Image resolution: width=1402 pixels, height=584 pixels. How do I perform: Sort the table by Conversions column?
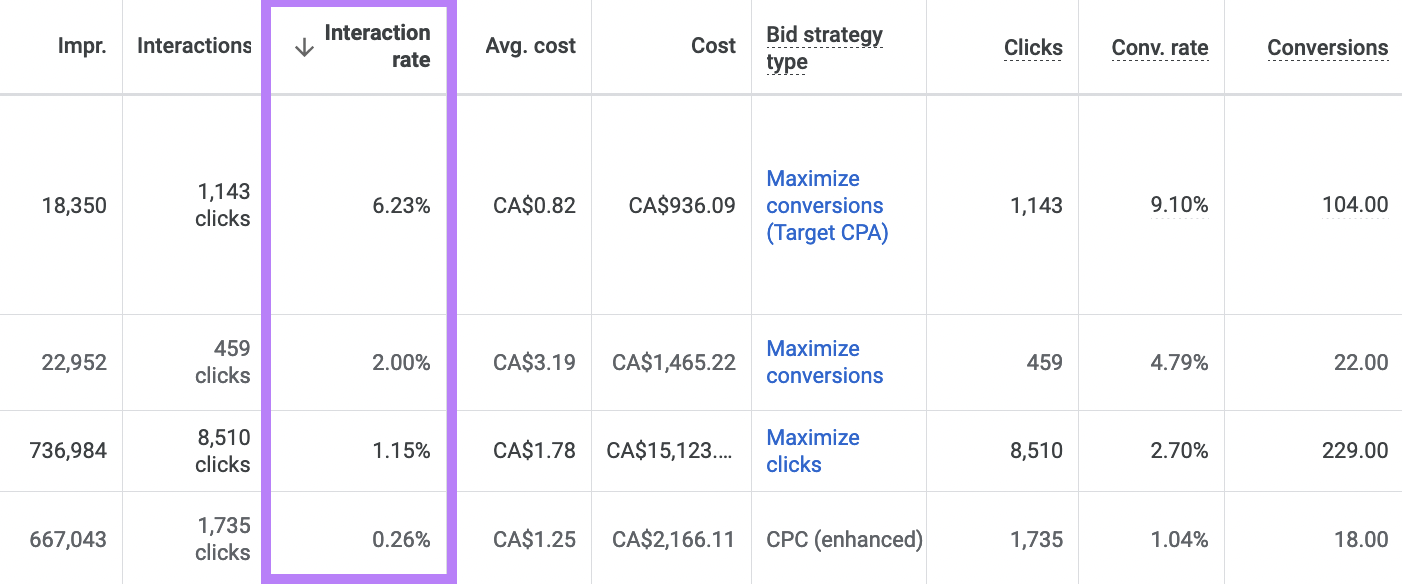pos(1328,47)
